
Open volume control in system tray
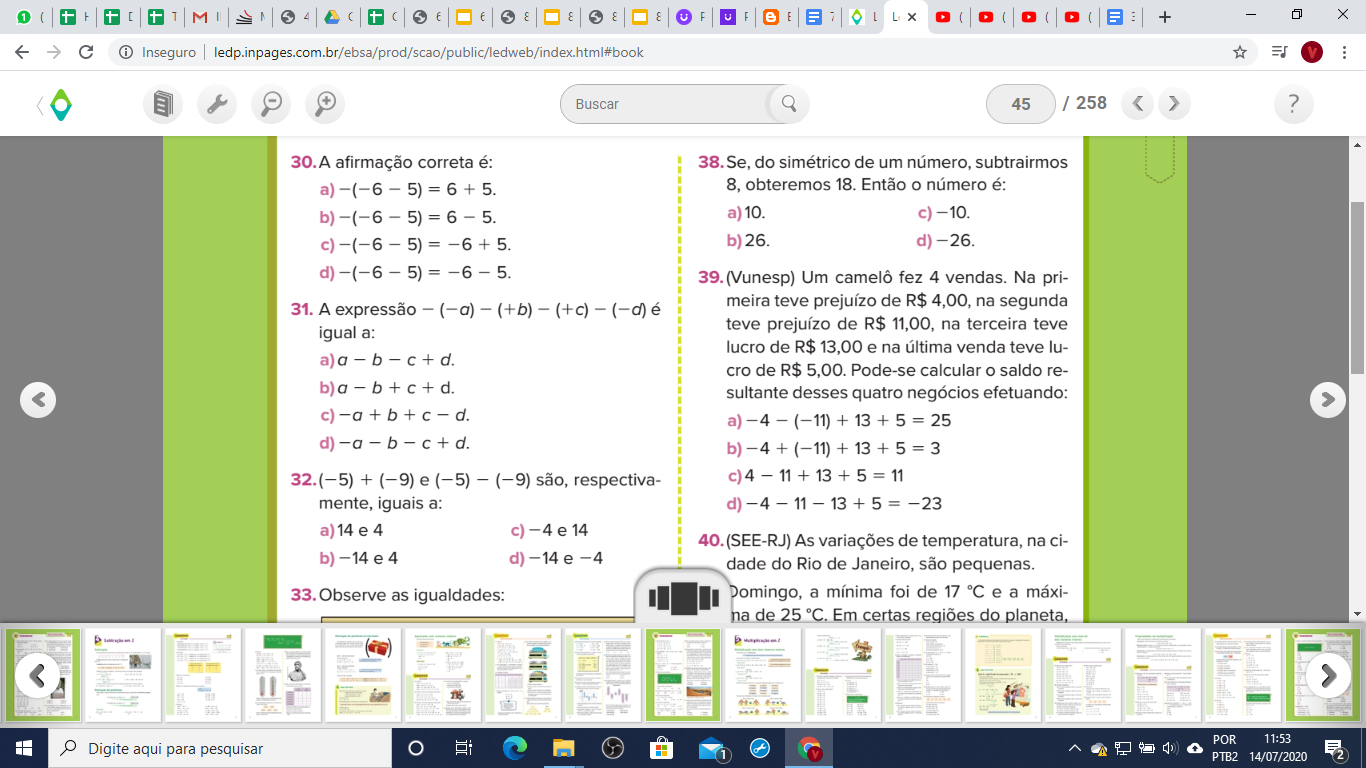pos(1169,748)
